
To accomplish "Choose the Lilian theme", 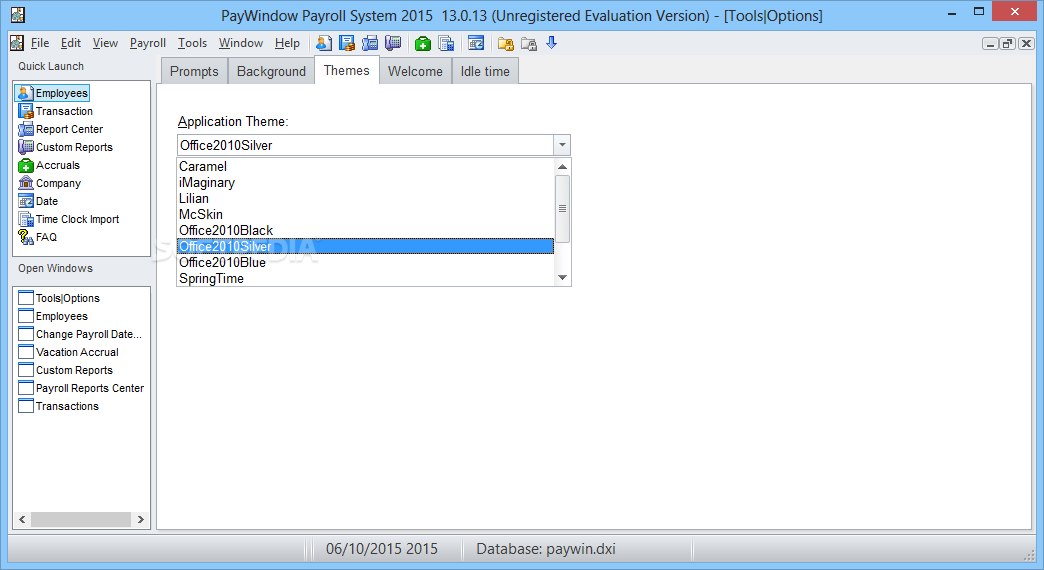I will 365,198.
